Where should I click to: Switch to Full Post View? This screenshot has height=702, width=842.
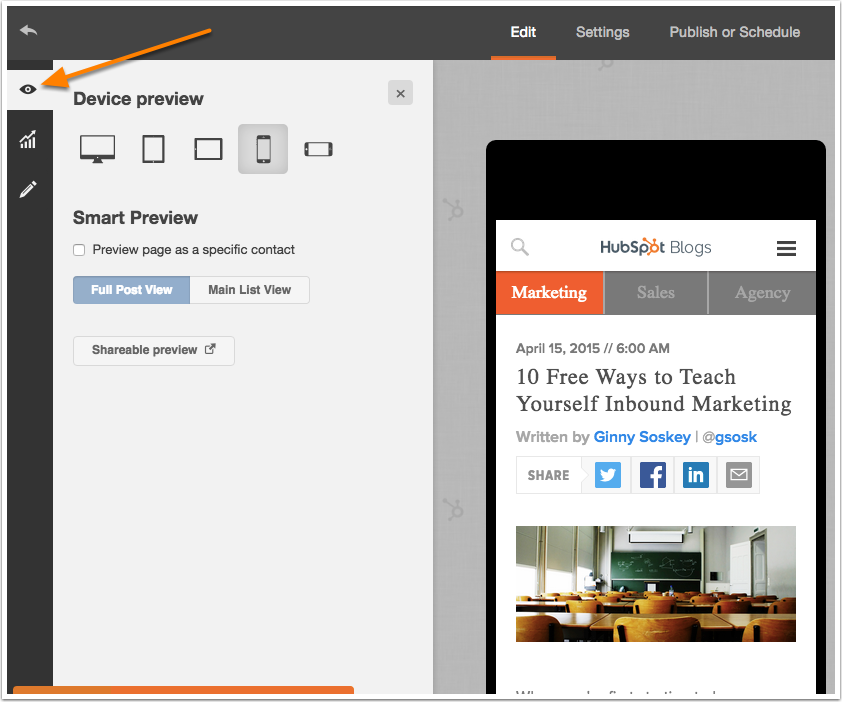pos(132,290)
